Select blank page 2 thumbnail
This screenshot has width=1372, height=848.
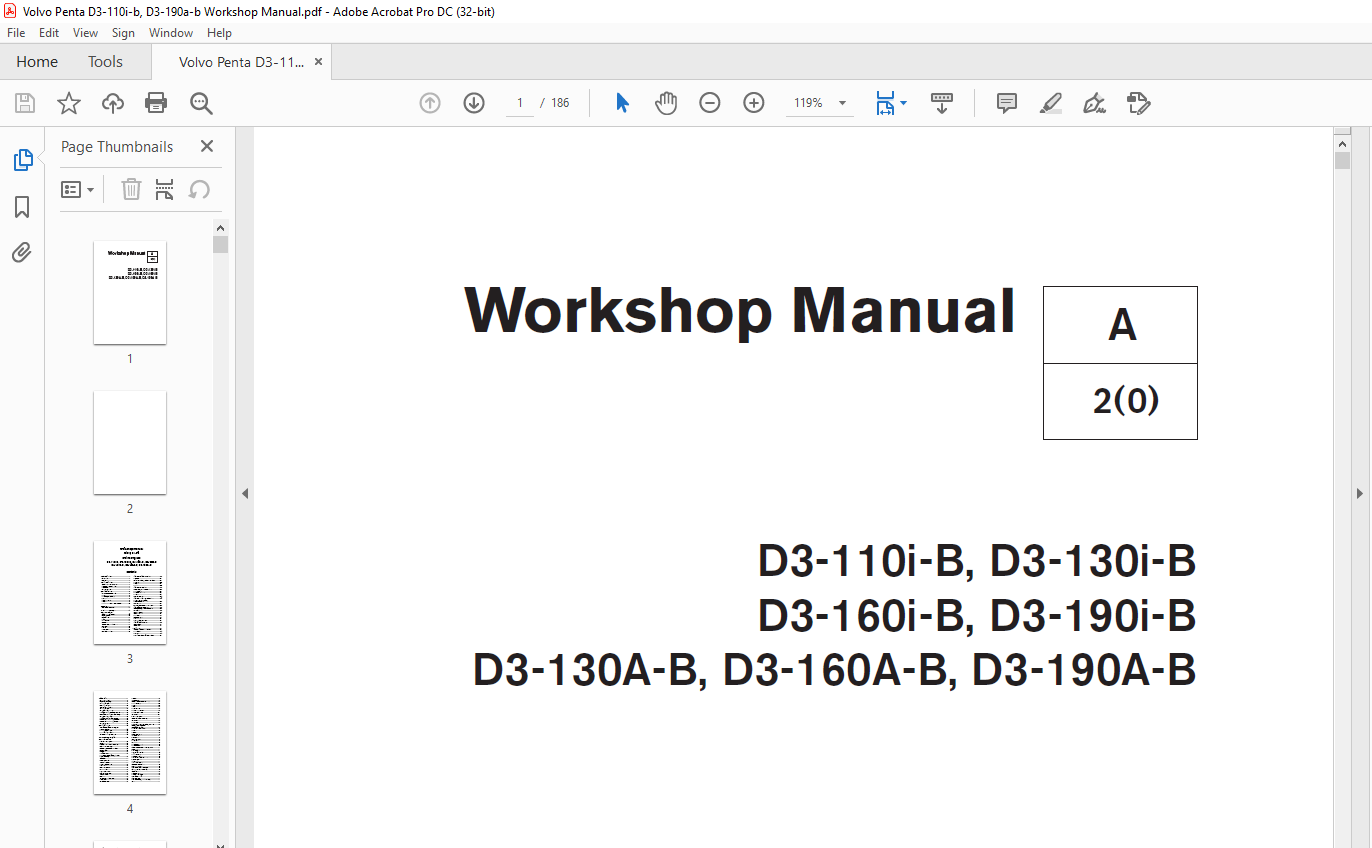point(130,442)
